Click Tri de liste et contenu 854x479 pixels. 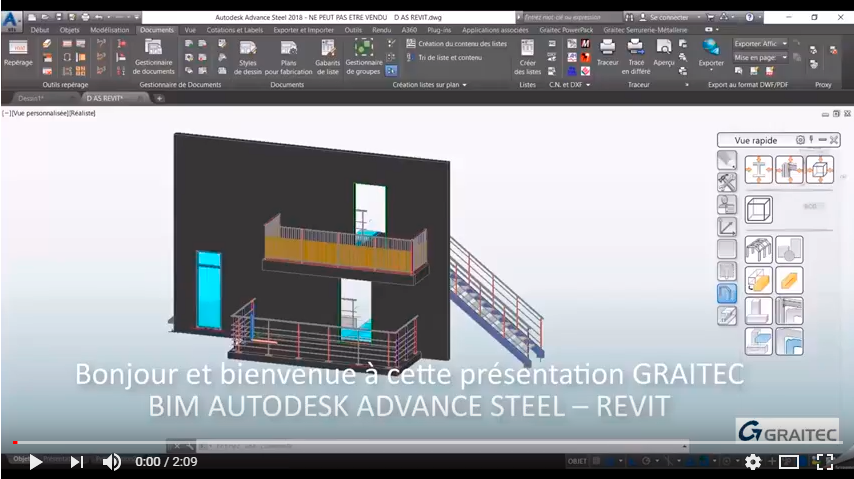tap(444, 57)
